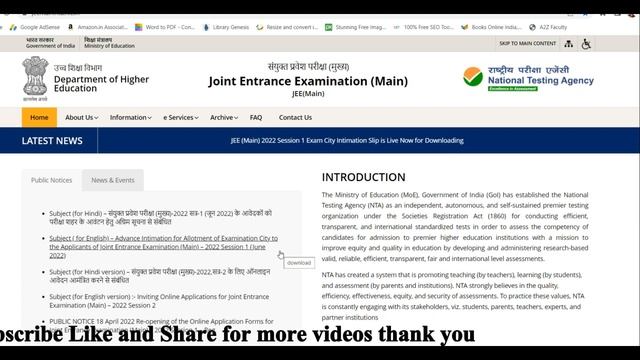The height and width of the screenshot is (360, 640).
Task: Click Ministry of Education link
Action: (x=109, y=43)
